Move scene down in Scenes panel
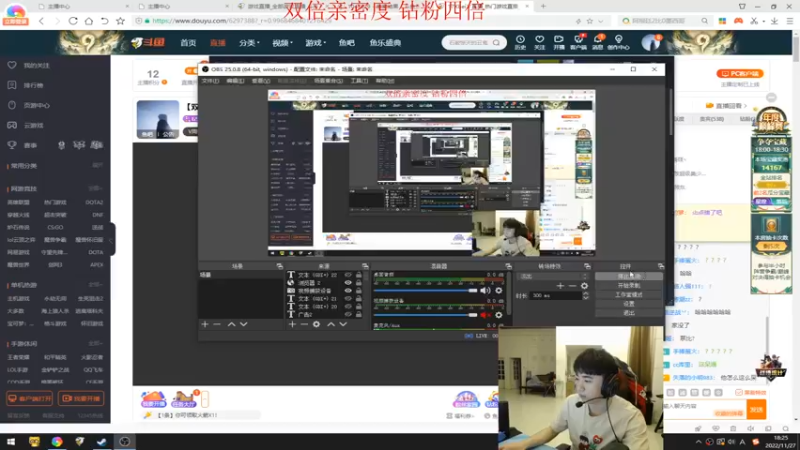Image resolution: width=800 pixels, height=450 pixels. coord(243,324)
